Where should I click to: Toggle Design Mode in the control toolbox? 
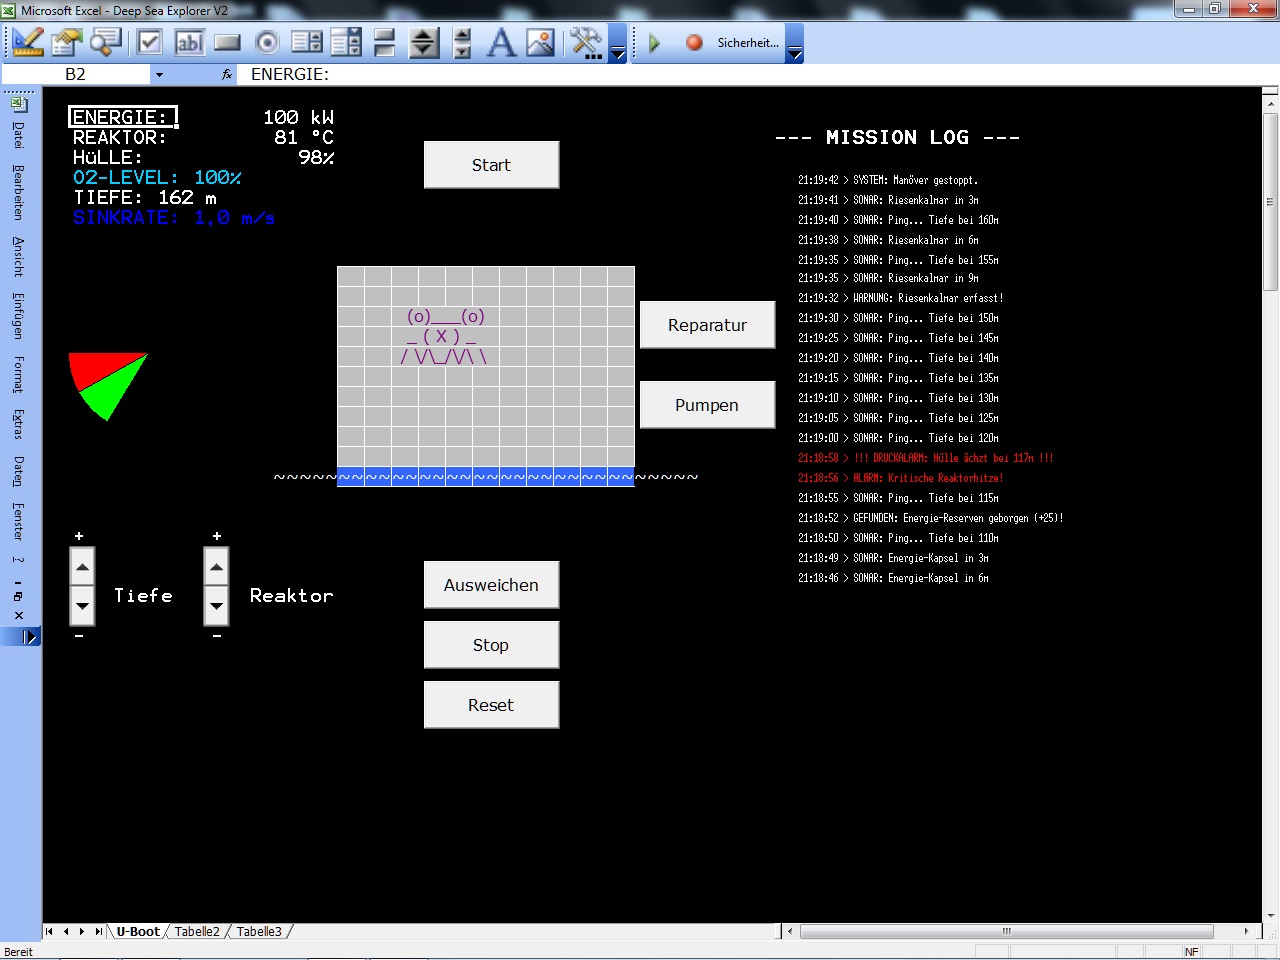tap(28, 43)
